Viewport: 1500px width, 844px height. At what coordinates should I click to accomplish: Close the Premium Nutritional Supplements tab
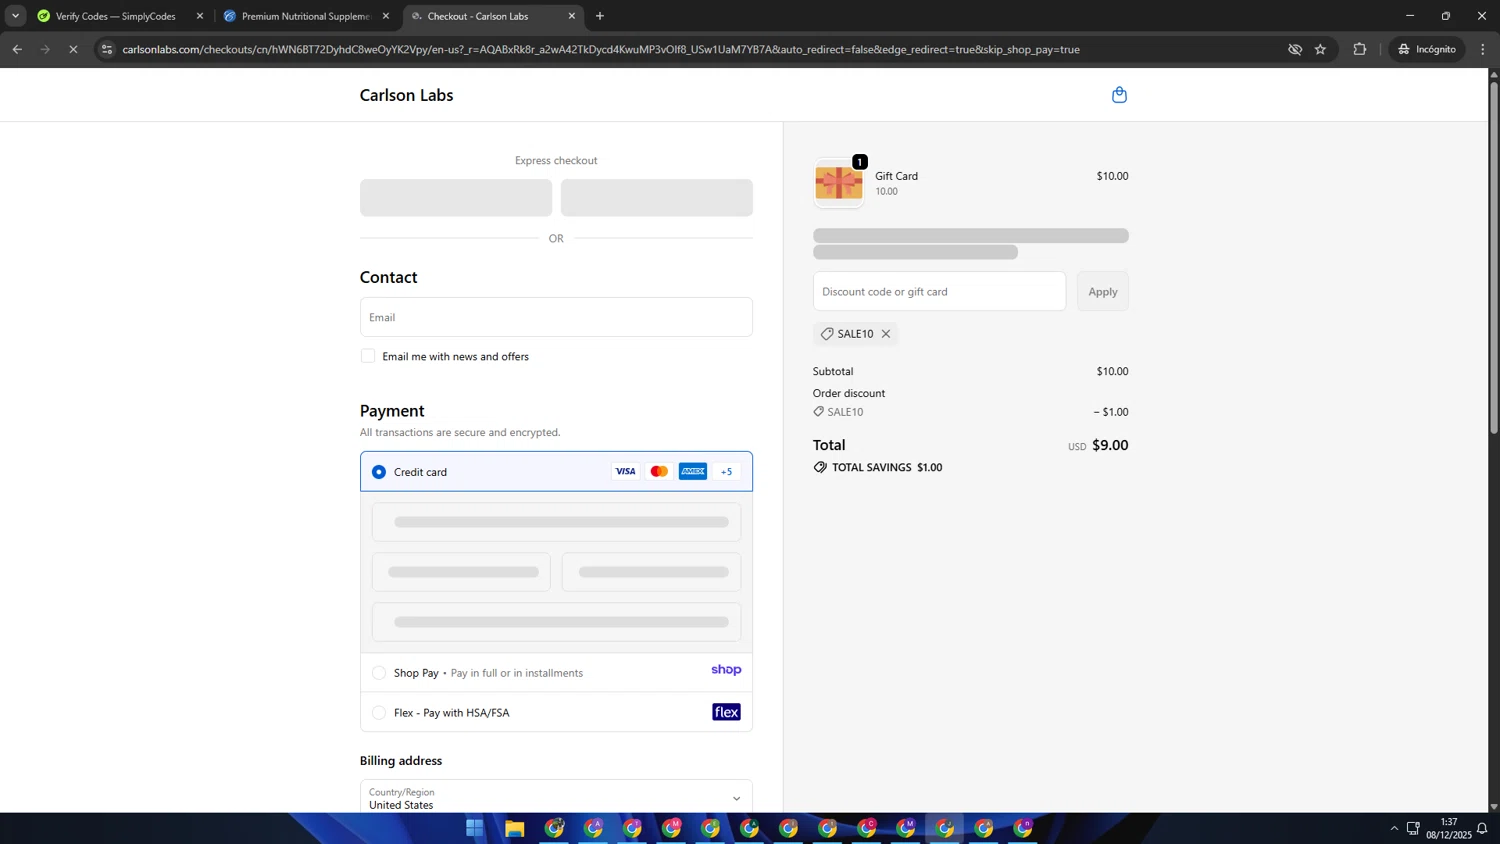tap(386, 16)
